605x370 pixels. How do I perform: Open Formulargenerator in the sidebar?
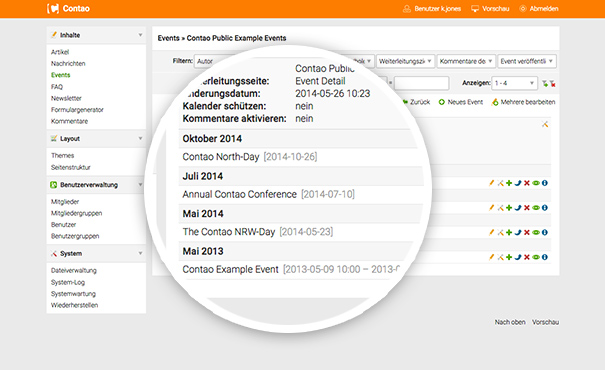[77, 110]
